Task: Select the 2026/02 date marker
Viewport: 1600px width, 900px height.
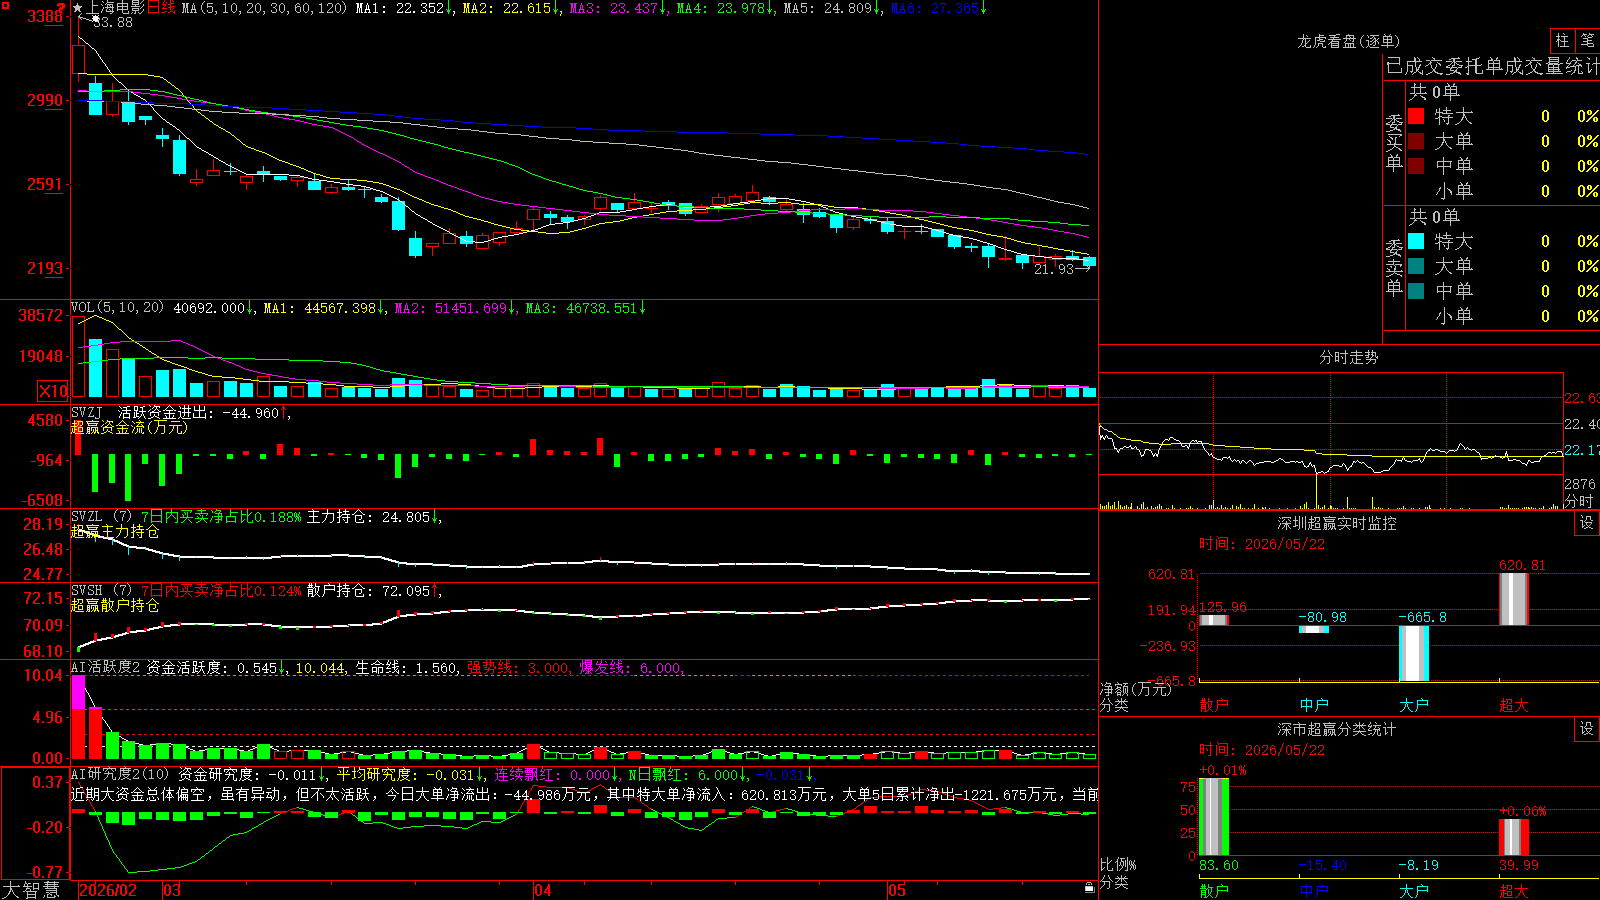Action: (108, 890)
